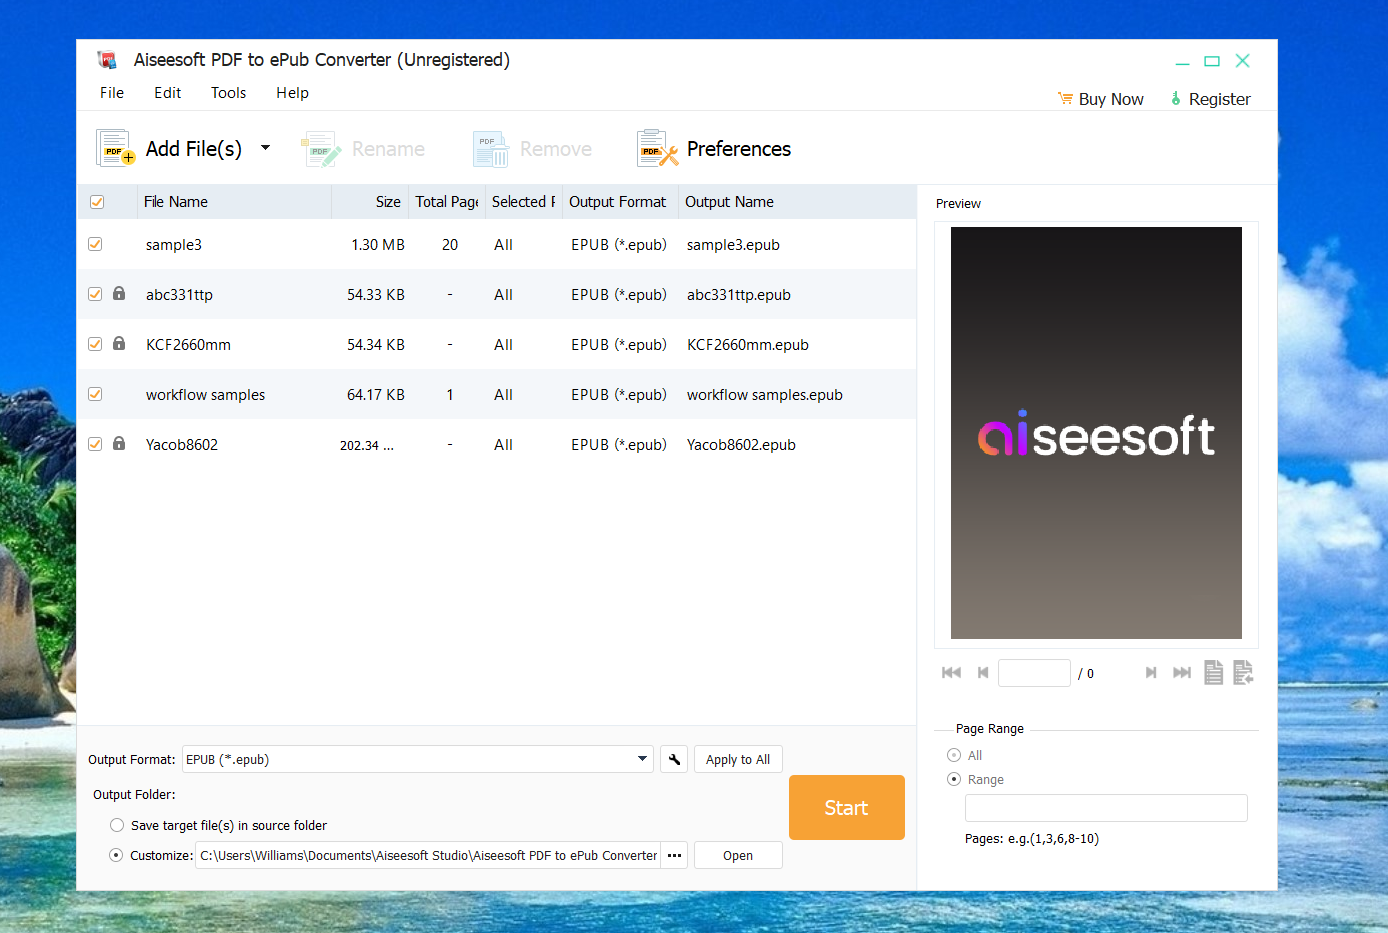Open the Help menu
1388x933 pixels.
point(292,93)
